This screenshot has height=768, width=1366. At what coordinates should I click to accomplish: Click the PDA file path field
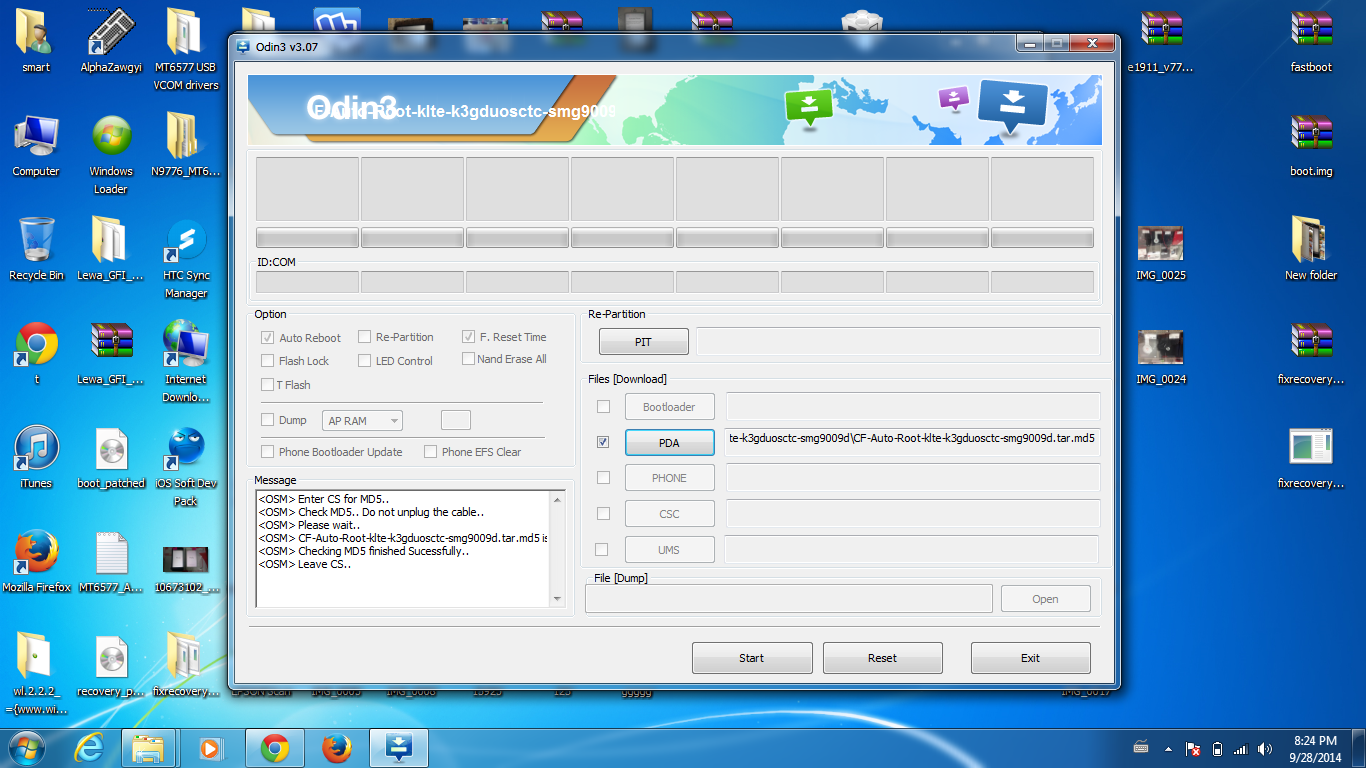pos(912,442)
